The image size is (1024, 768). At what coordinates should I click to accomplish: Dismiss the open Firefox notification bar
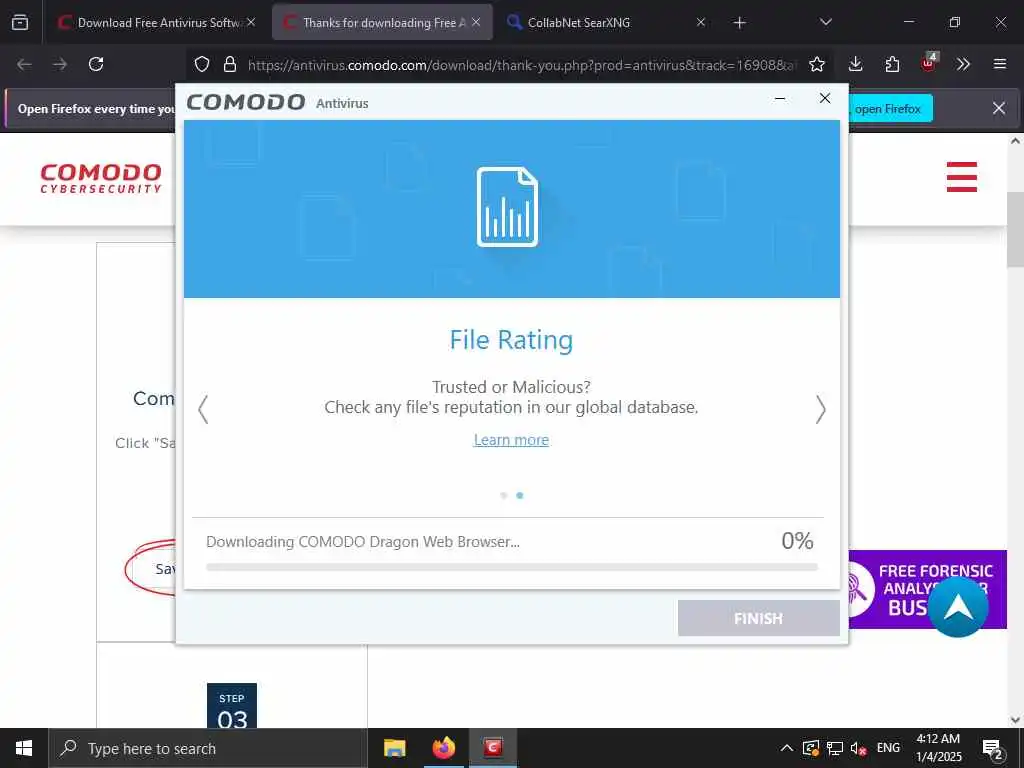coord(999,108)
